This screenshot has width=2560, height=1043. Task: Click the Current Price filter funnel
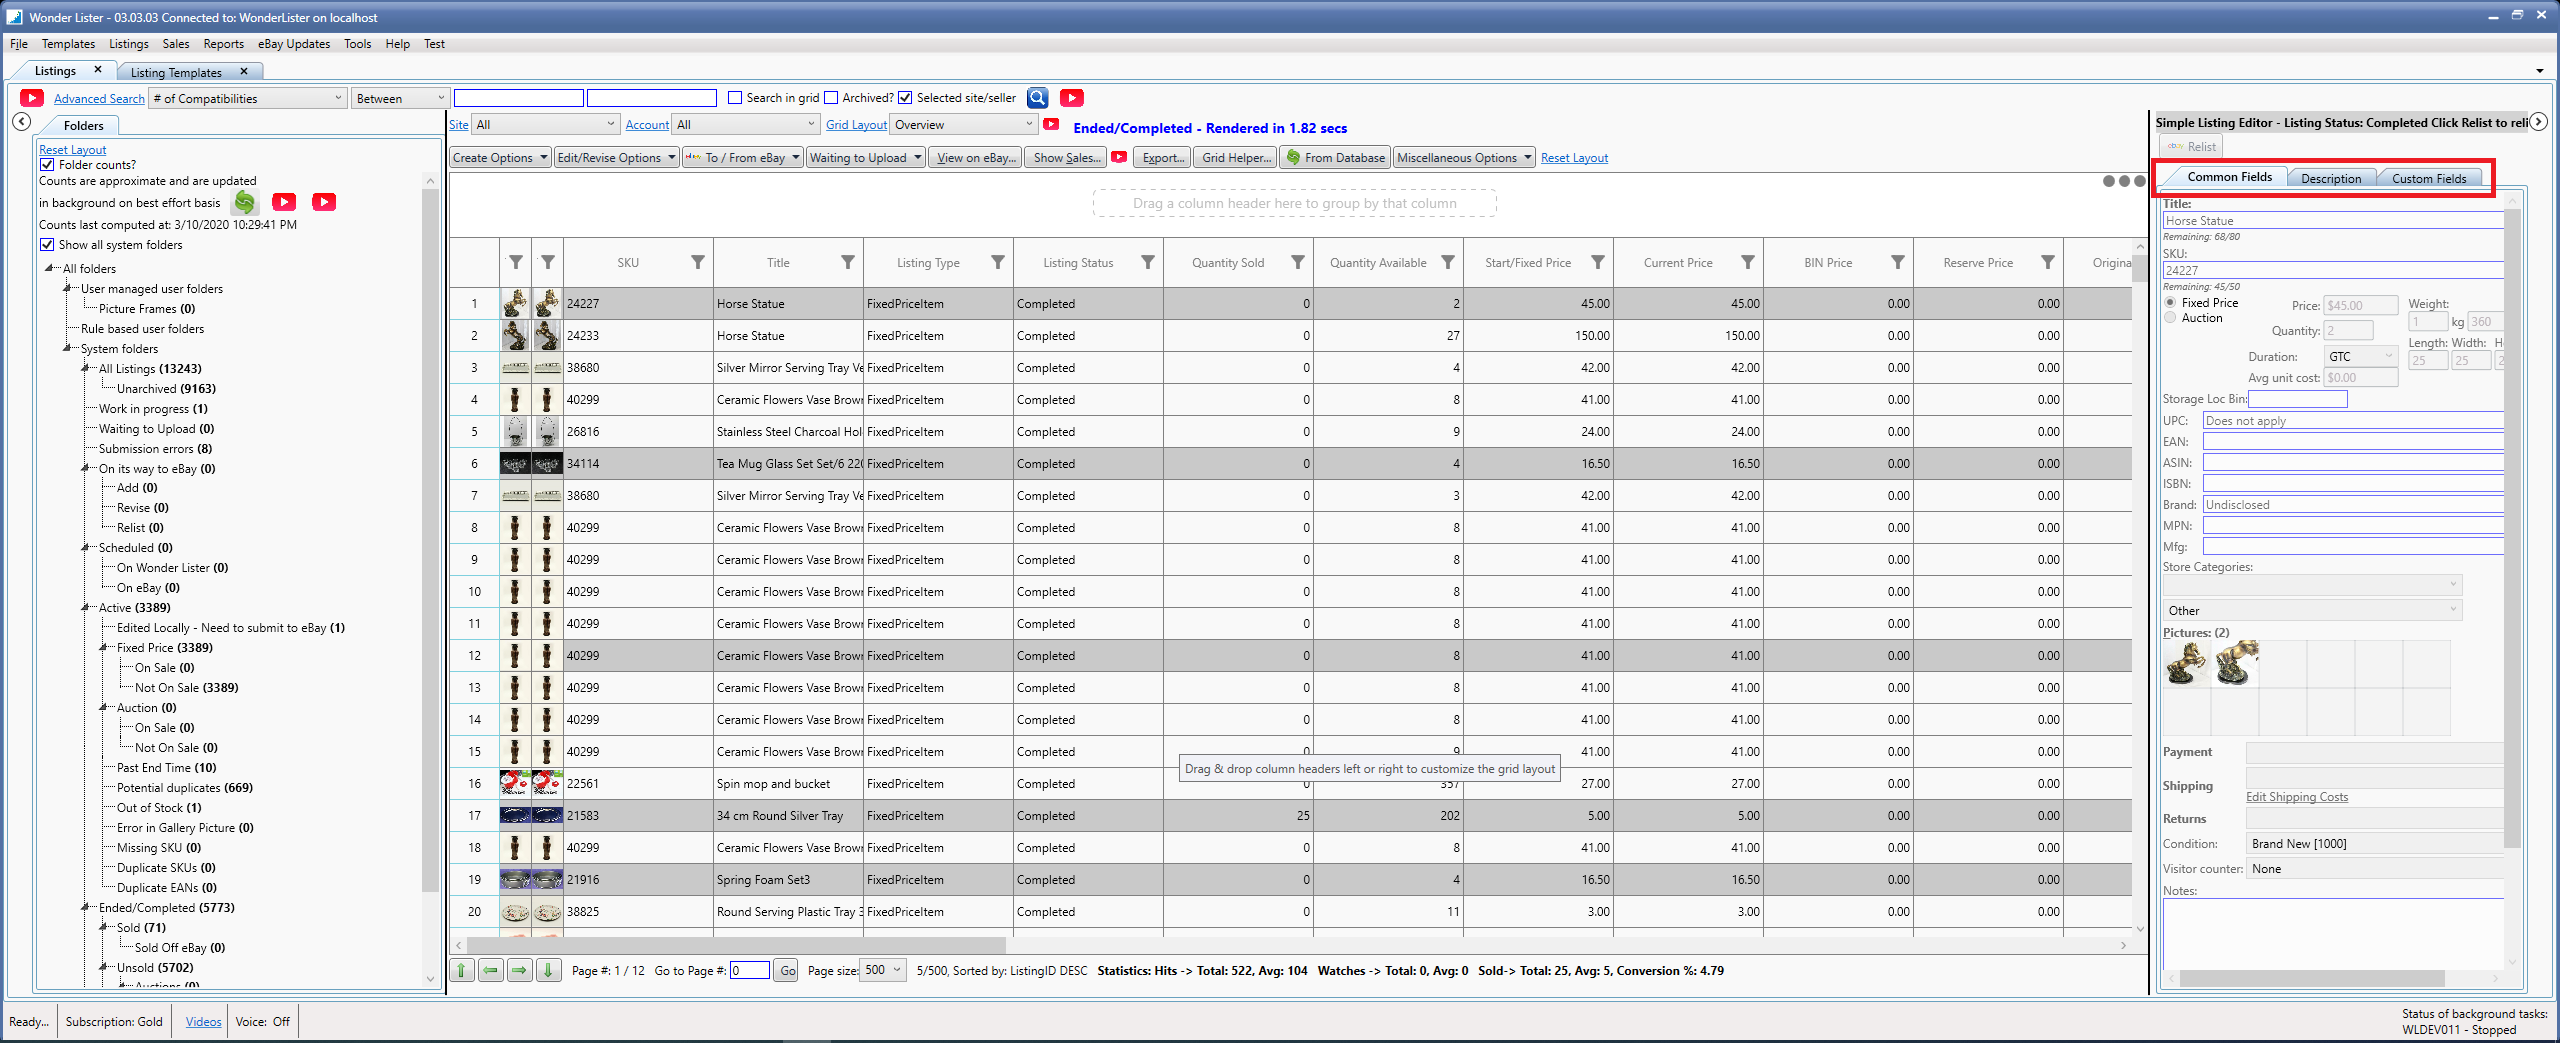pyautogui.click(x=1747, y=262)
